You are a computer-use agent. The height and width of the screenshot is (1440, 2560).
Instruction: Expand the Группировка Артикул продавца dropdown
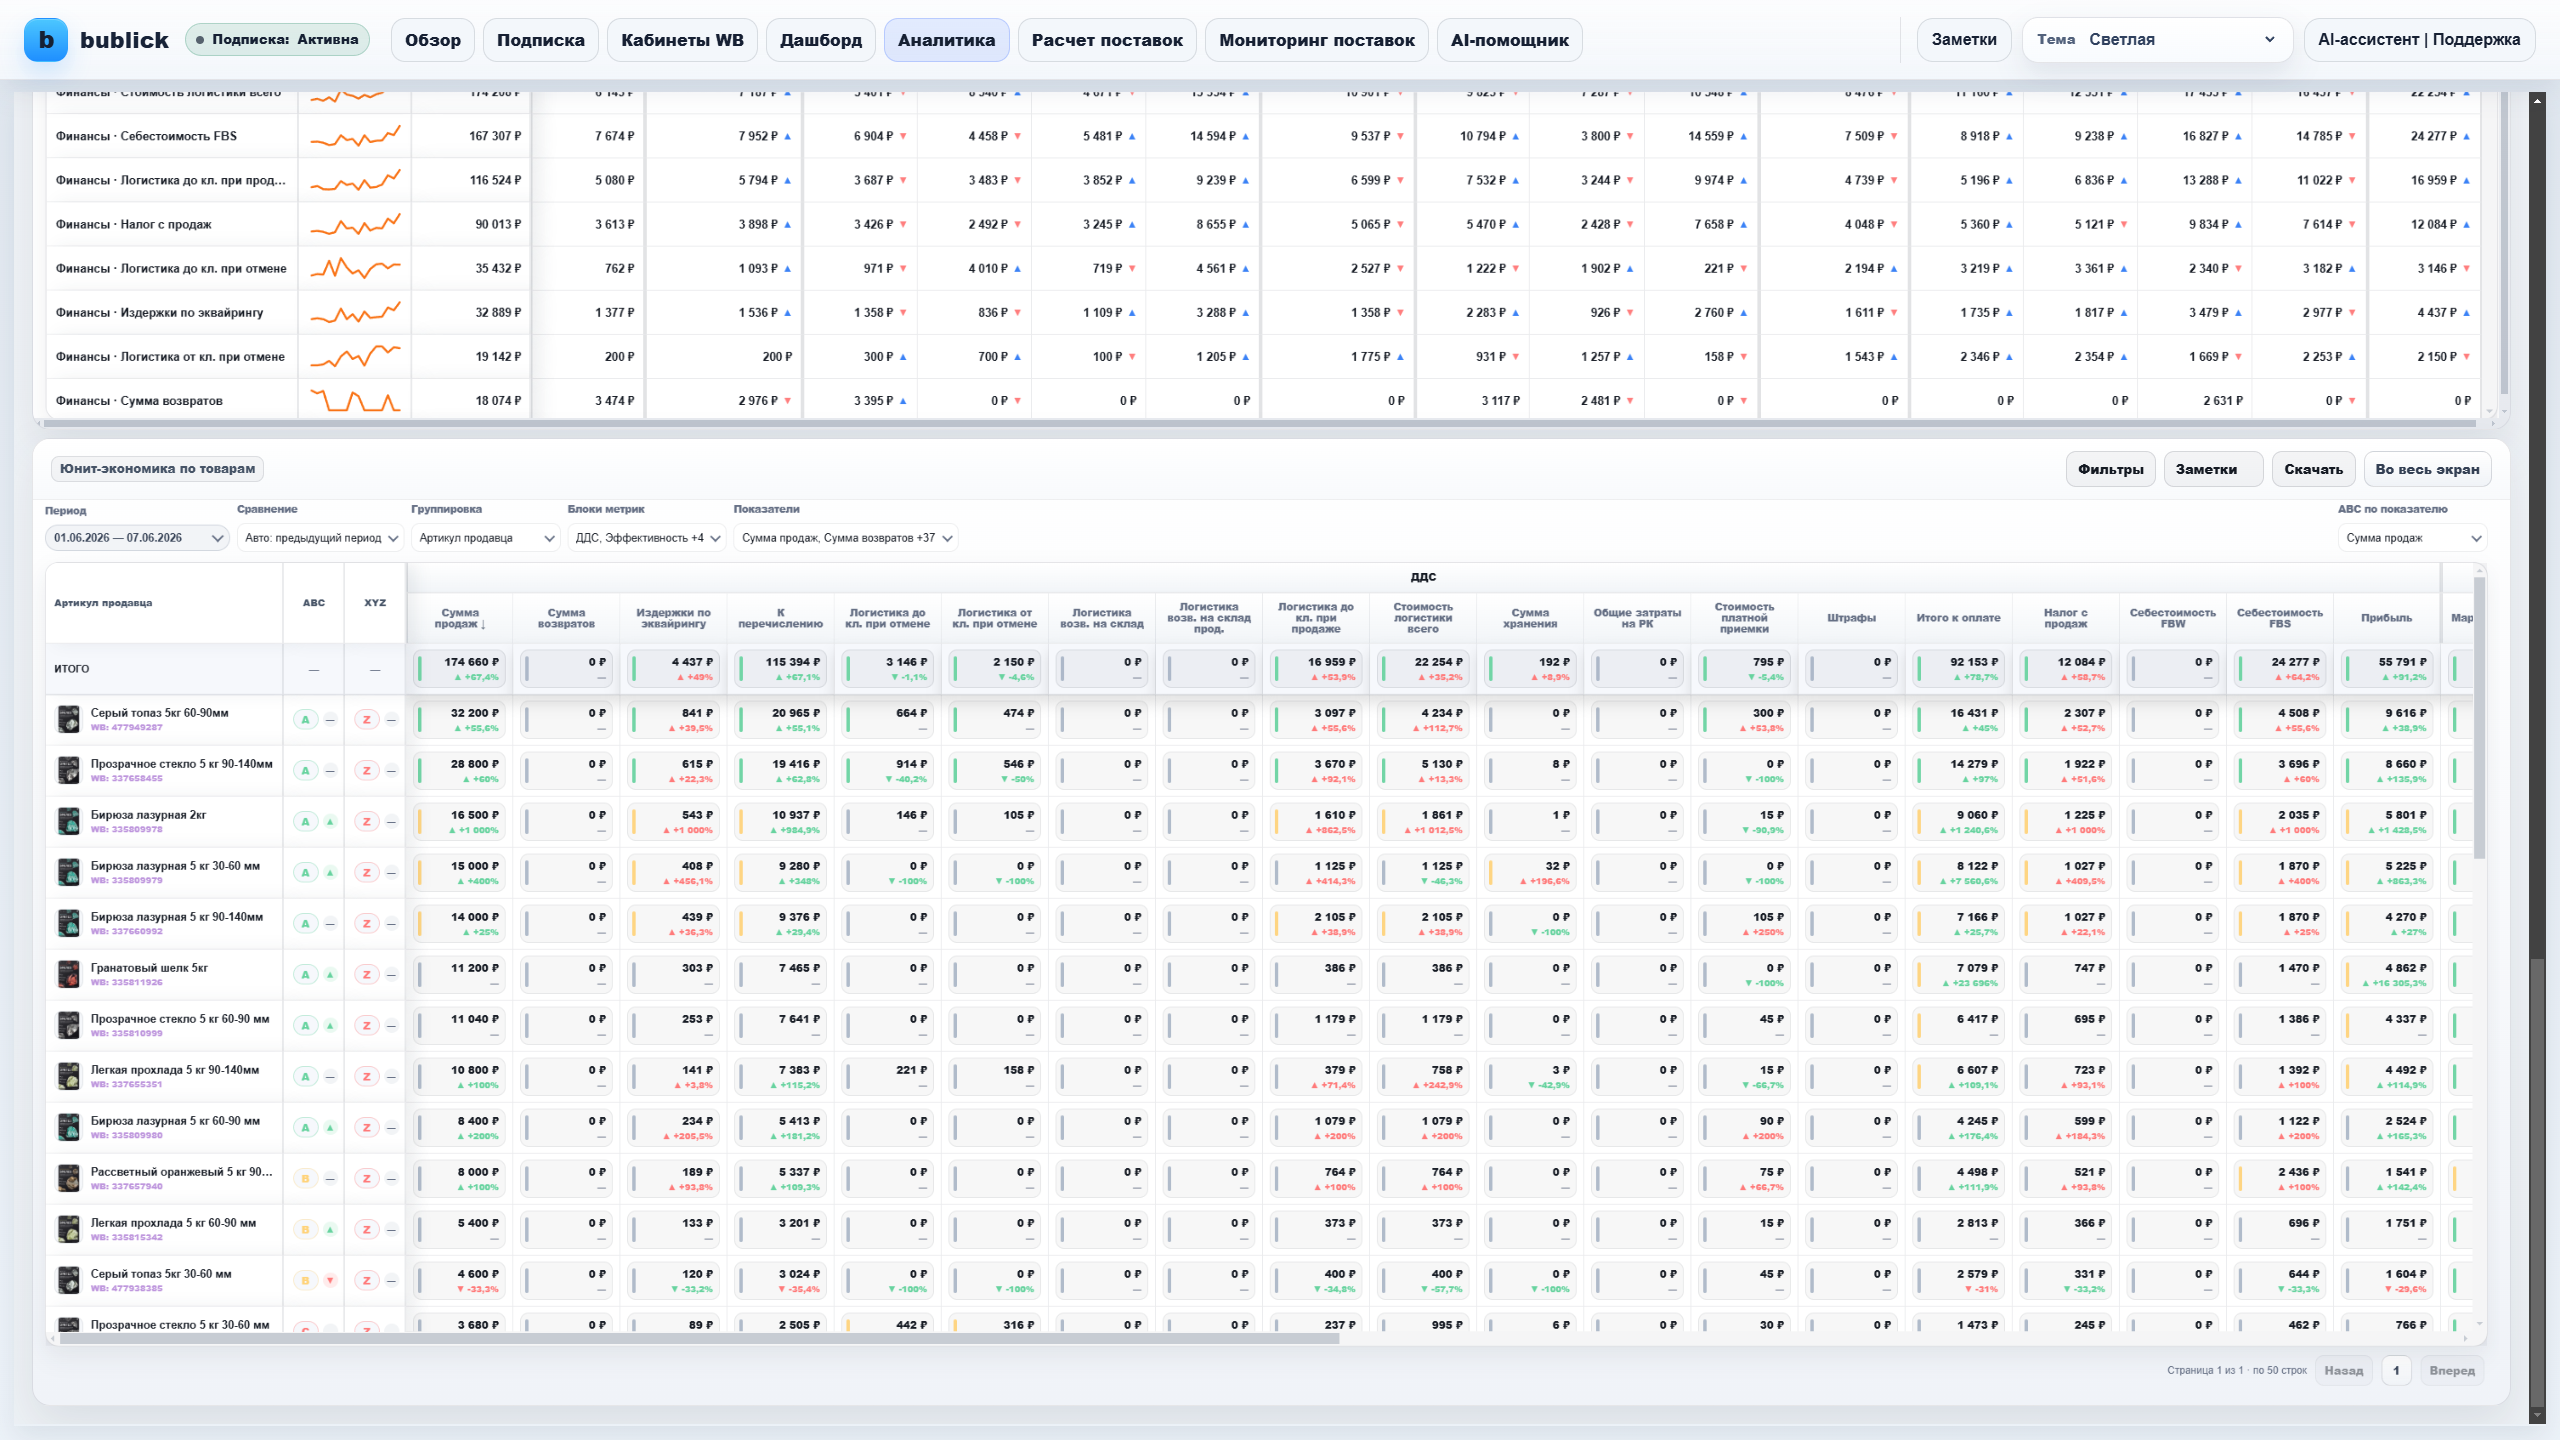[485, 538]
